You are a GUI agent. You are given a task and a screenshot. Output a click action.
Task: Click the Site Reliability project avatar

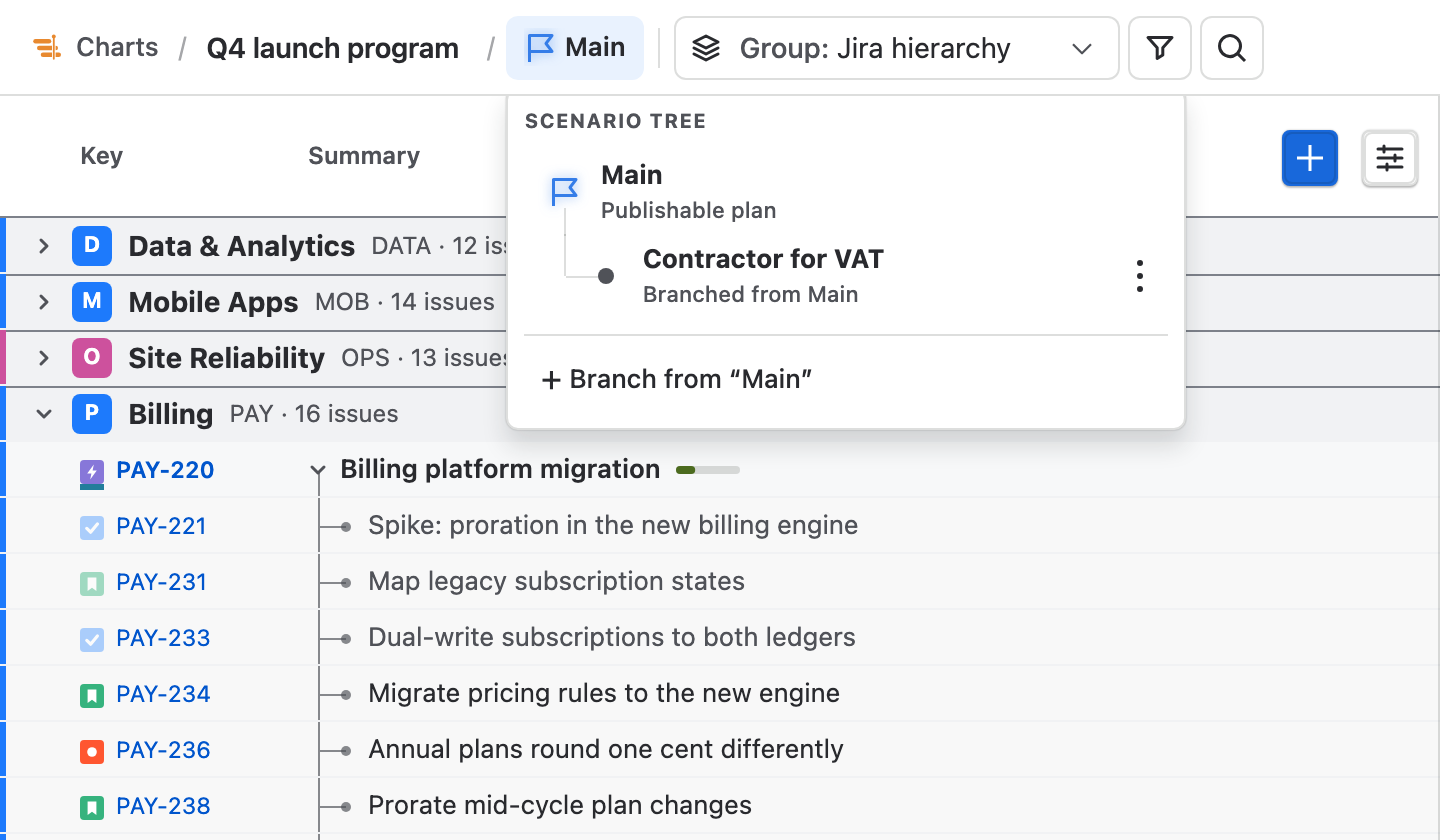tap(91, 358)
